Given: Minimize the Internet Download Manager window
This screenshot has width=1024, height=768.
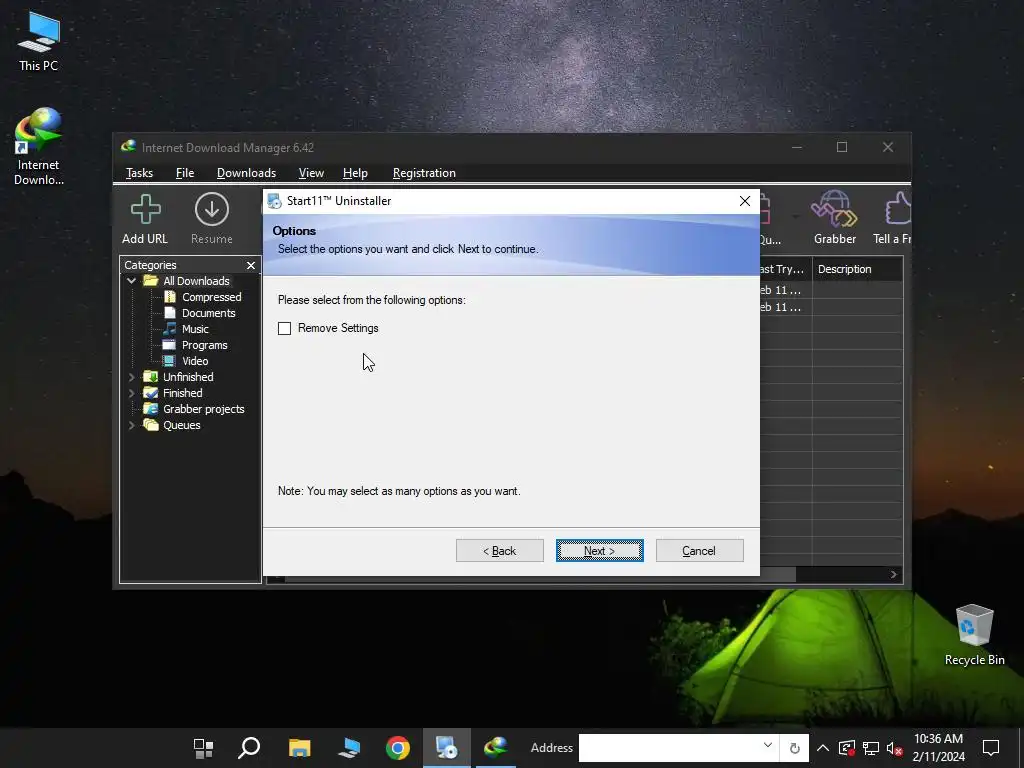Looking at the screenshot, I should tap(797, 147).
